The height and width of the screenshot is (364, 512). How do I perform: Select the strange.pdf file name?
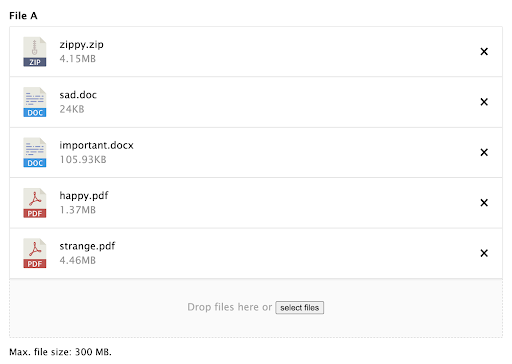click(x=87, y=246)
